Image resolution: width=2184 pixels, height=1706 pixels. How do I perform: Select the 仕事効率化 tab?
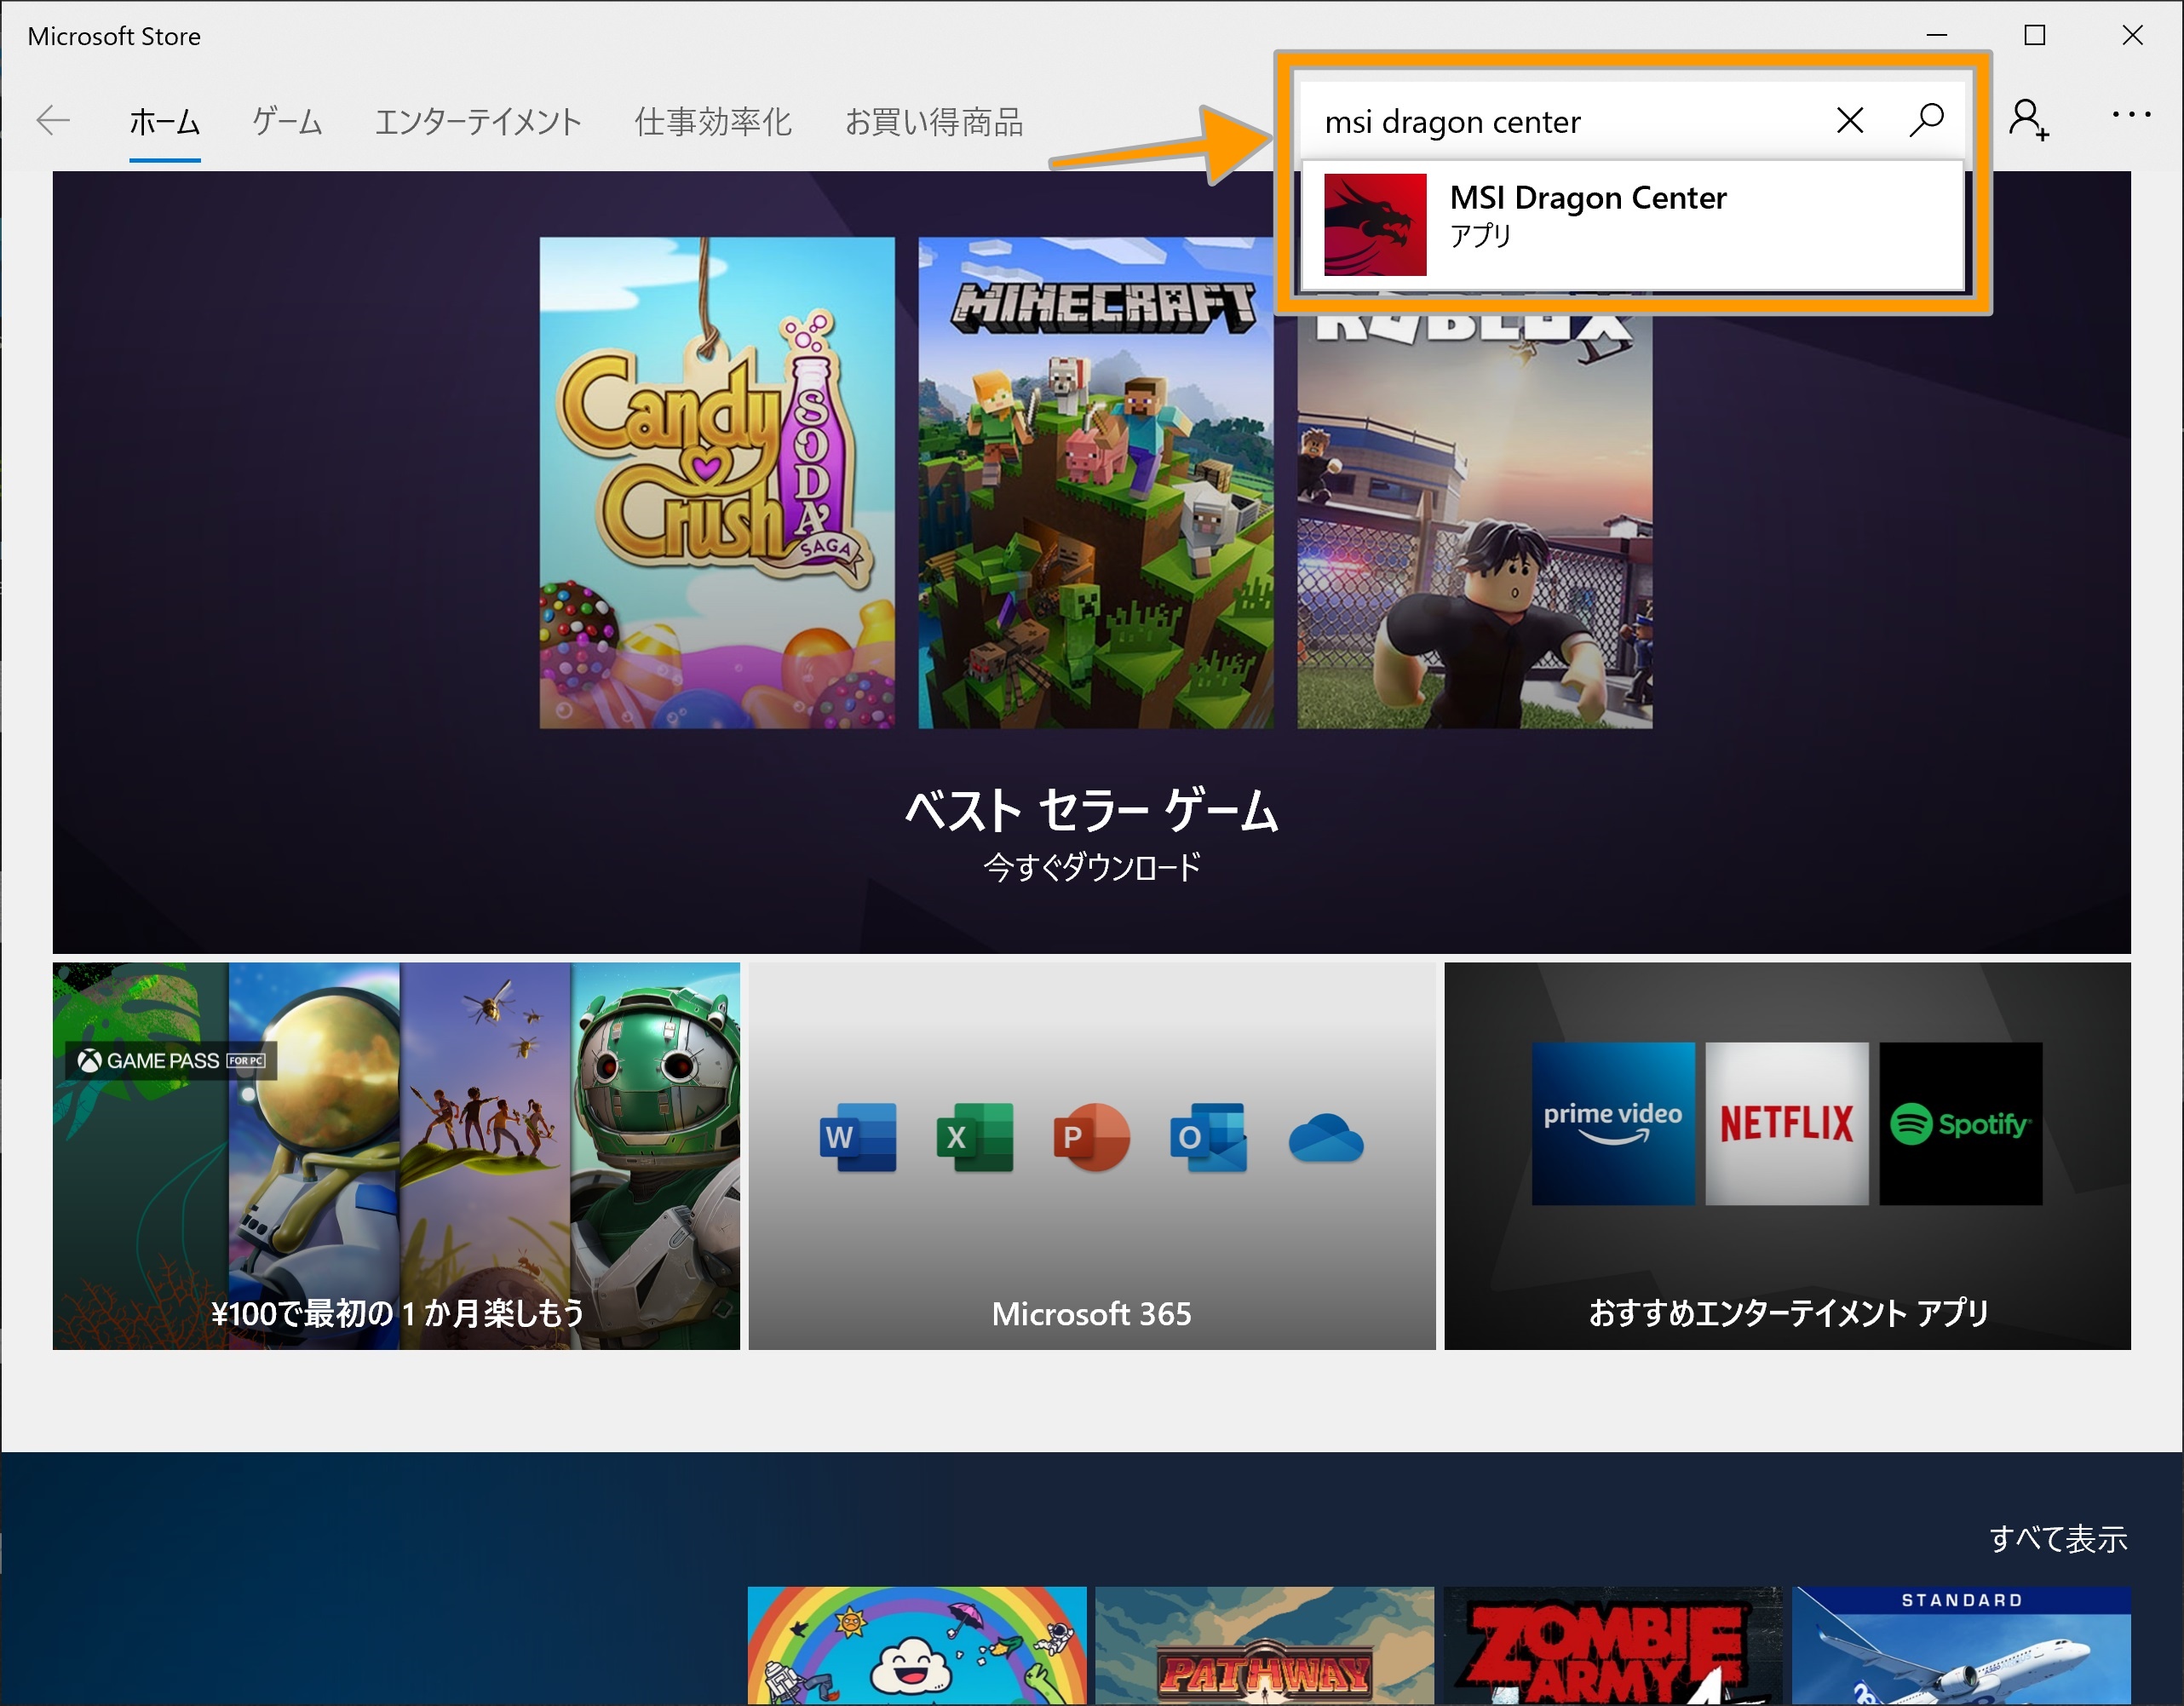click(x=712, y=121)
